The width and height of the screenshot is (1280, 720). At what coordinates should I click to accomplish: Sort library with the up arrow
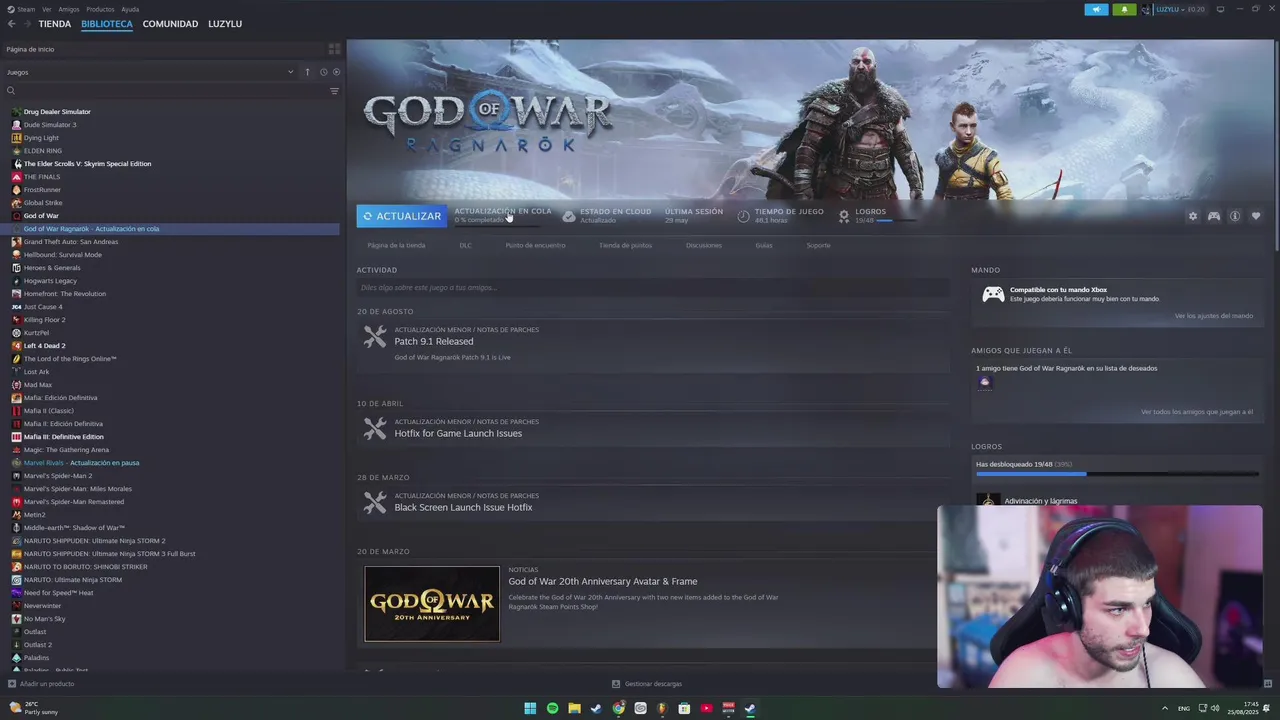(x=307, y=72)
